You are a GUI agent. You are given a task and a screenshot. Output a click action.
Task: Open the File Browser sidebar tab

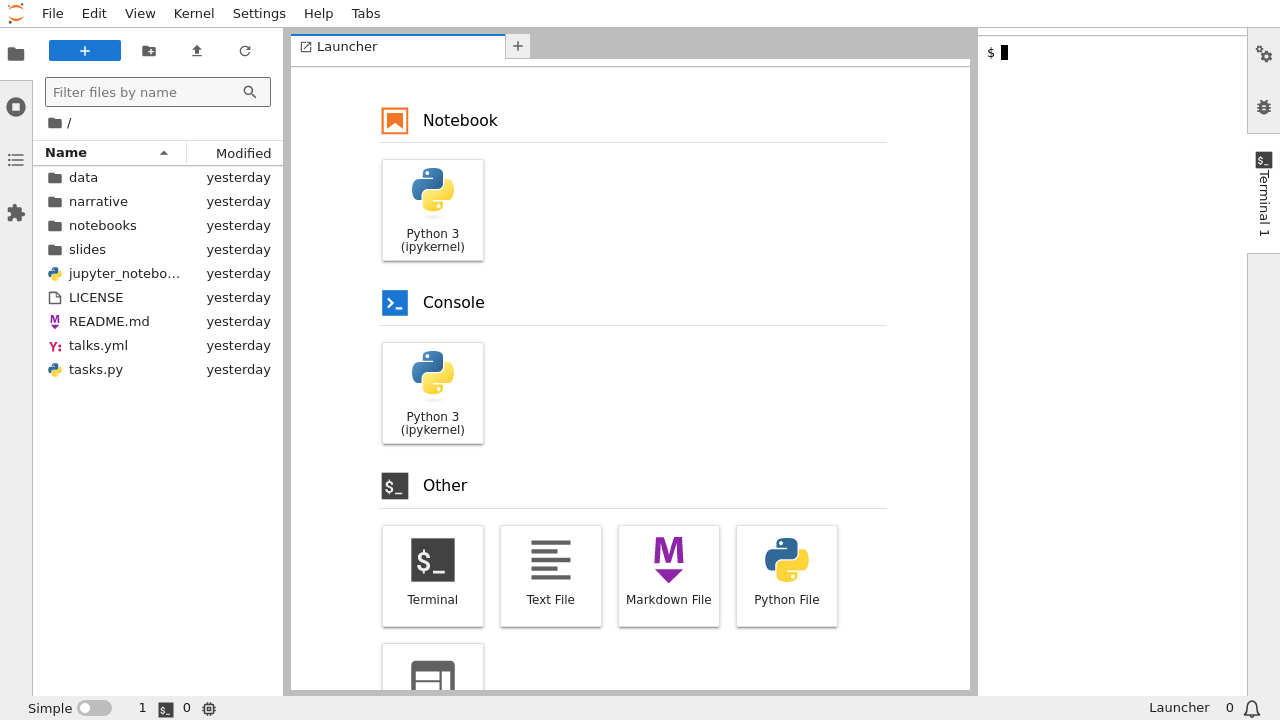(16, 54)
